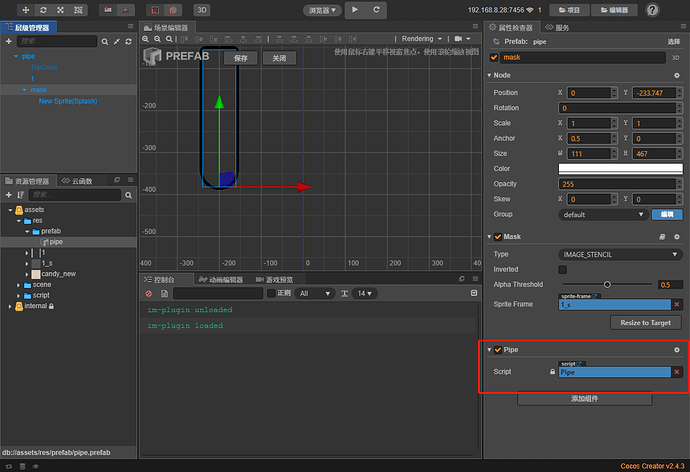Click the zoom out icon in scene editor
The width and height of the screenshot is (690, 472).
157,39
